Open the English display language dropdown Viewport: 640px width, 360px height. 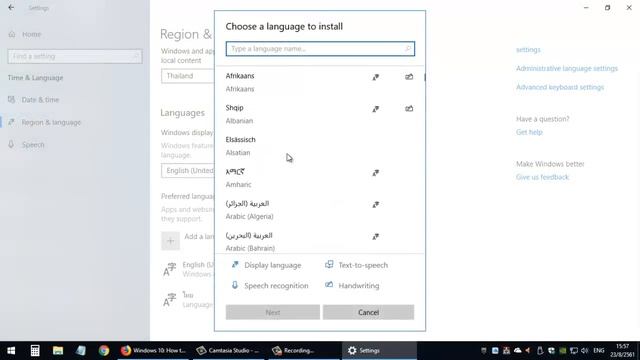point(188,171)
